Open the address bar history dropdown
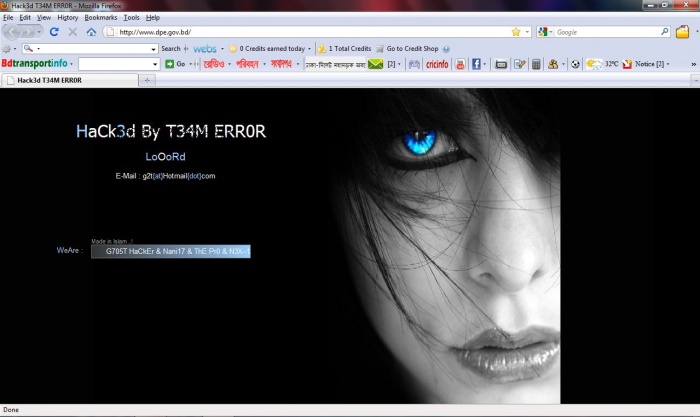Screen dimensions: 700x417 [527, 32]
